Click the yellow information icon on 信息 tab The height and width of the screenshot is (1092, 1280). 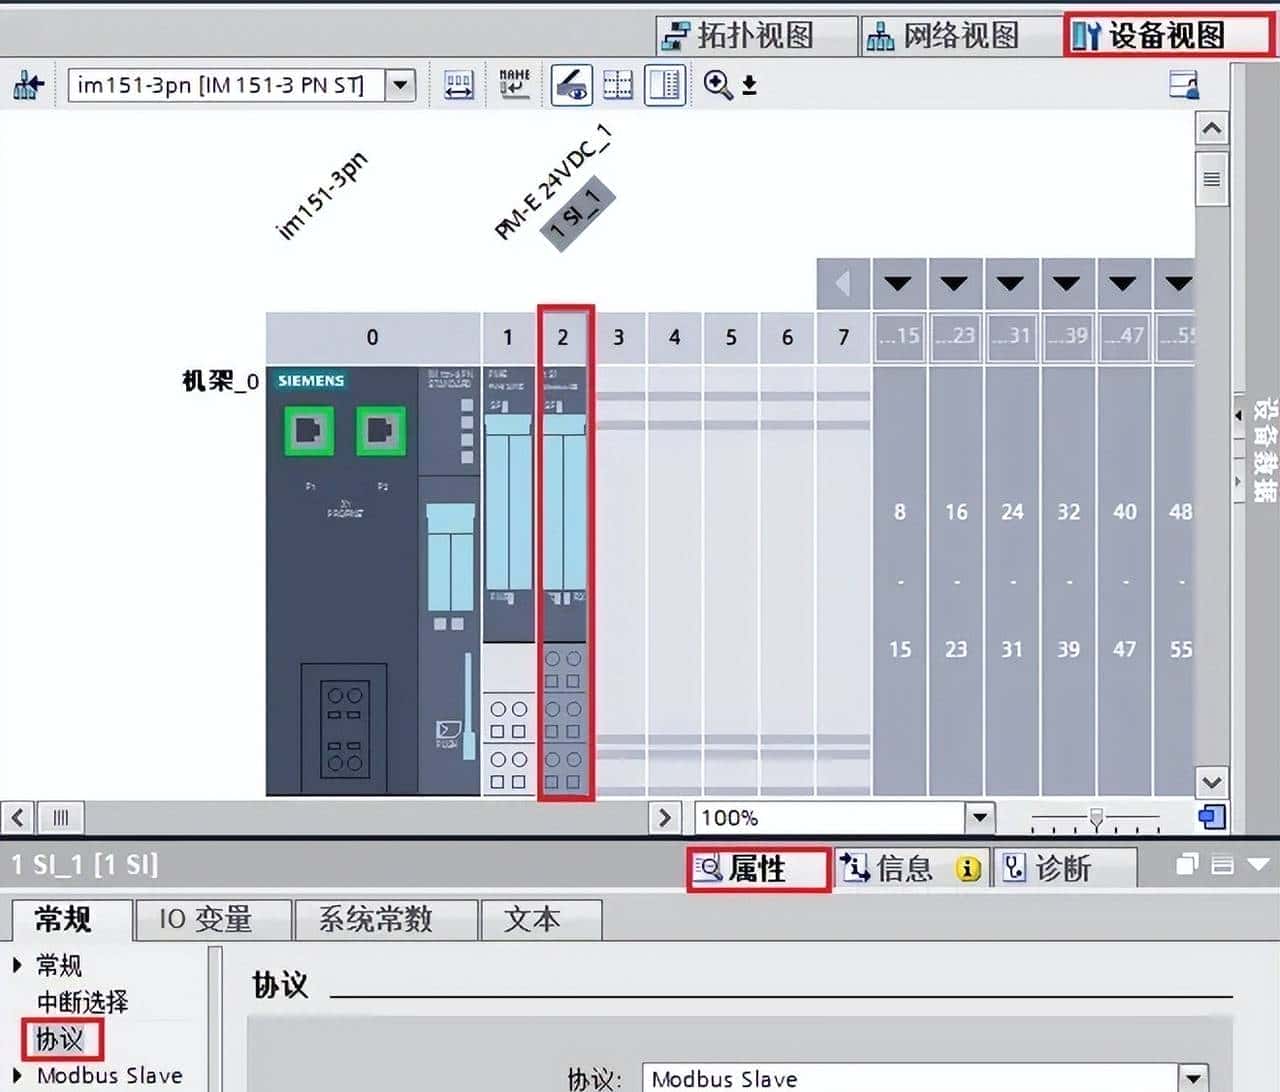[x=966, y=869]
